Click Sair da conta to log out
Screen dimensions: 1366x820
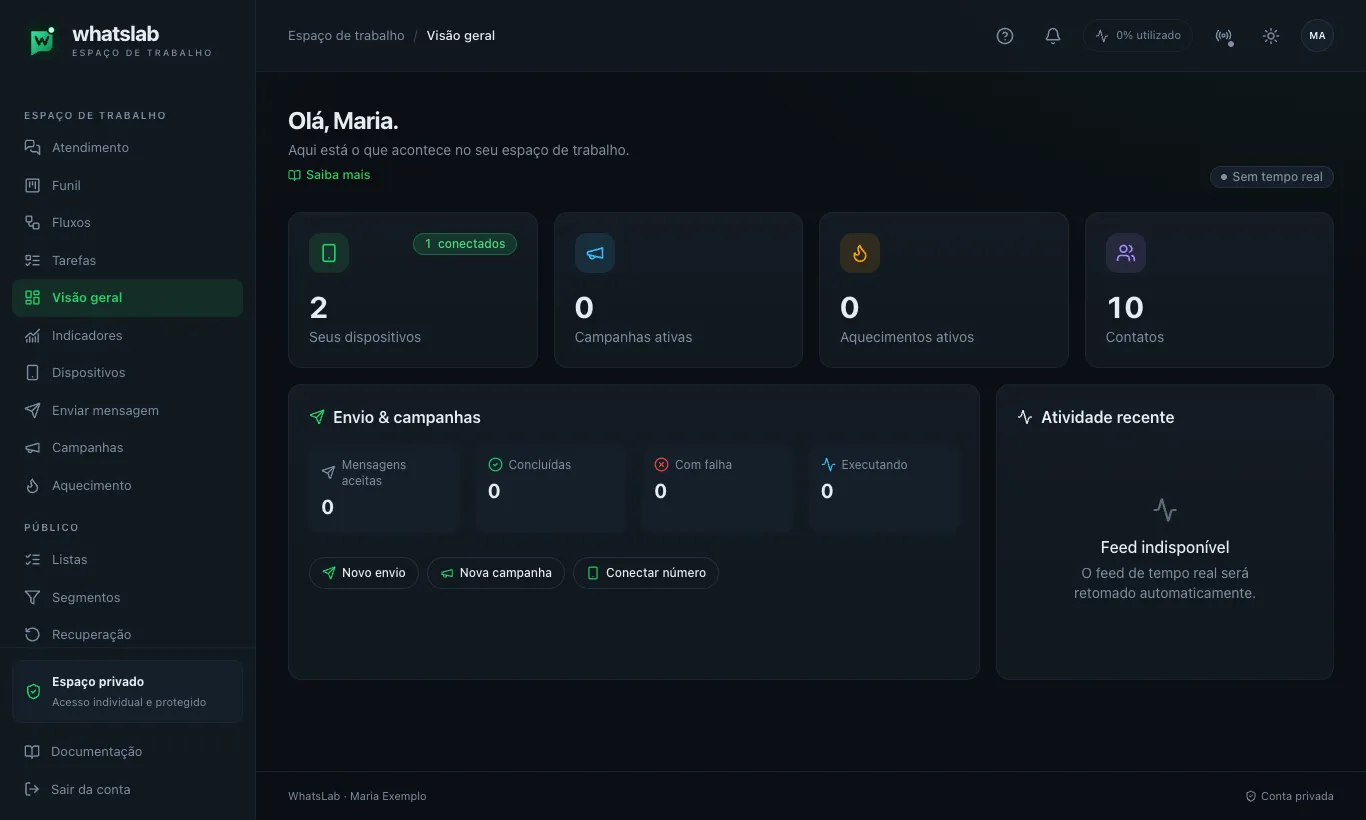pos(91,790)
